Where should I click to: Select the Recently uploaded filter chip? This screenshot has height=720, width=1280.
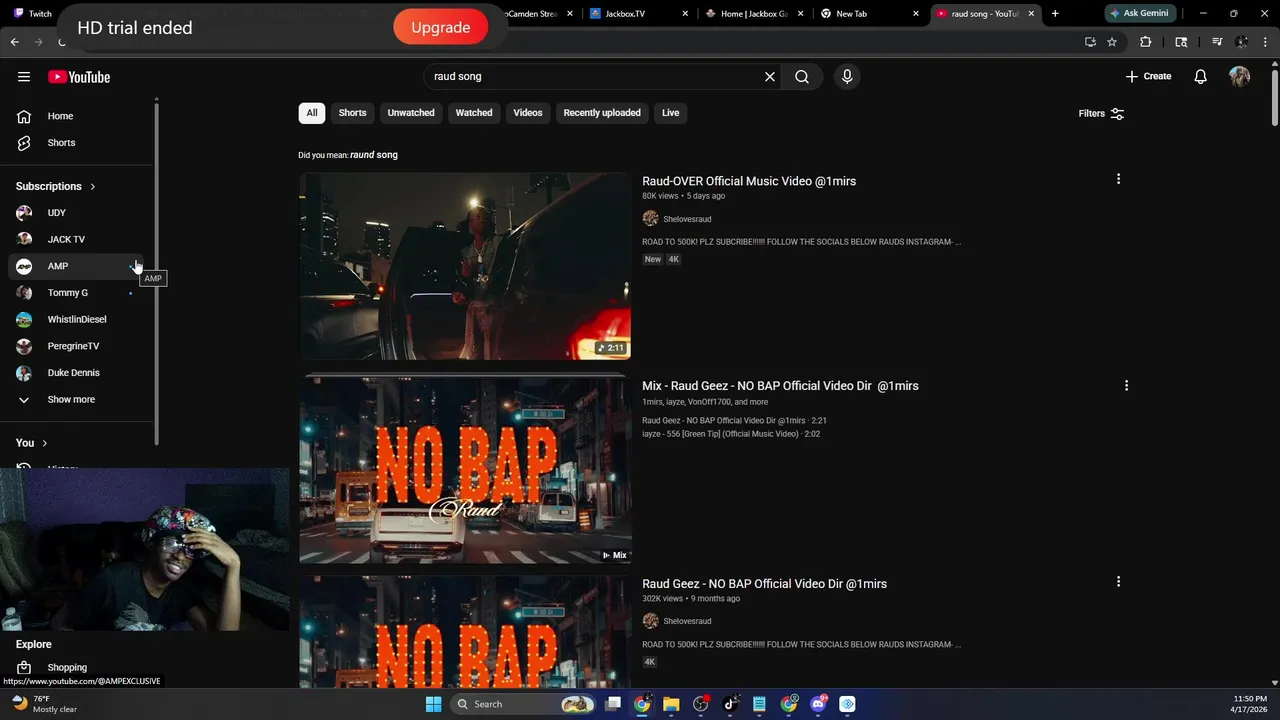click(x=602, y=113)
